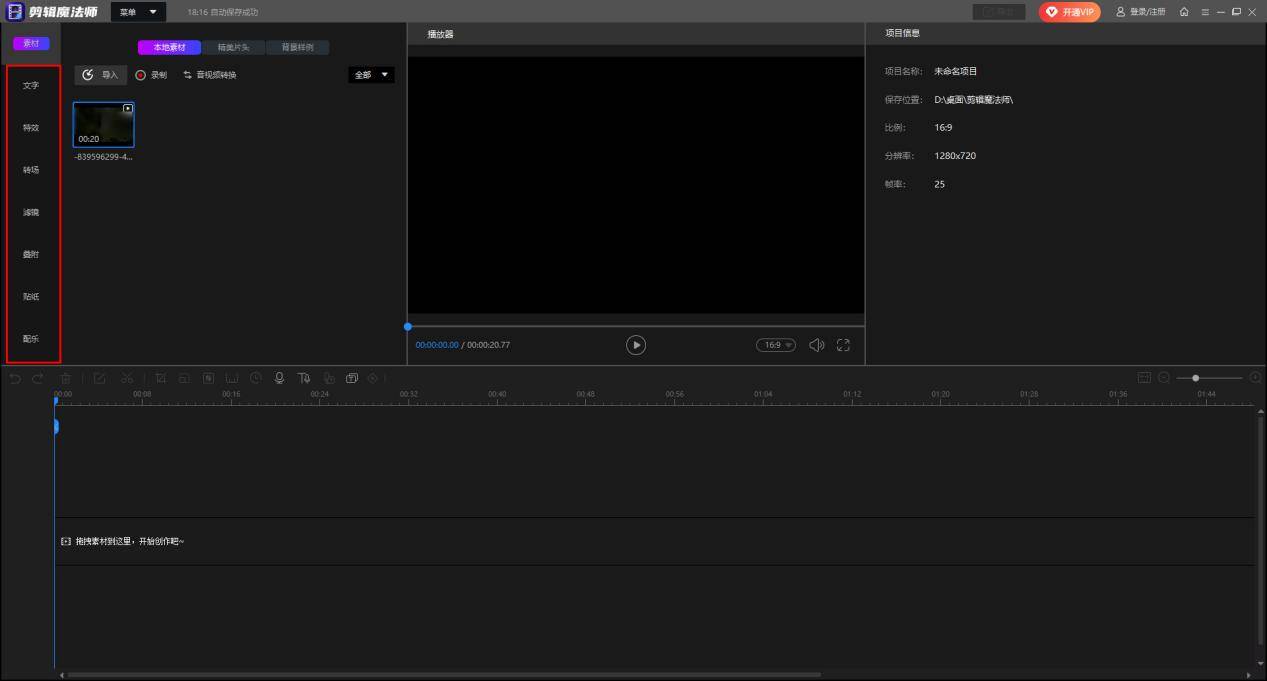Screen dimensions: 1267x681
Task: Open the 菜单 dropdown menu
Action: coord(138,12)
